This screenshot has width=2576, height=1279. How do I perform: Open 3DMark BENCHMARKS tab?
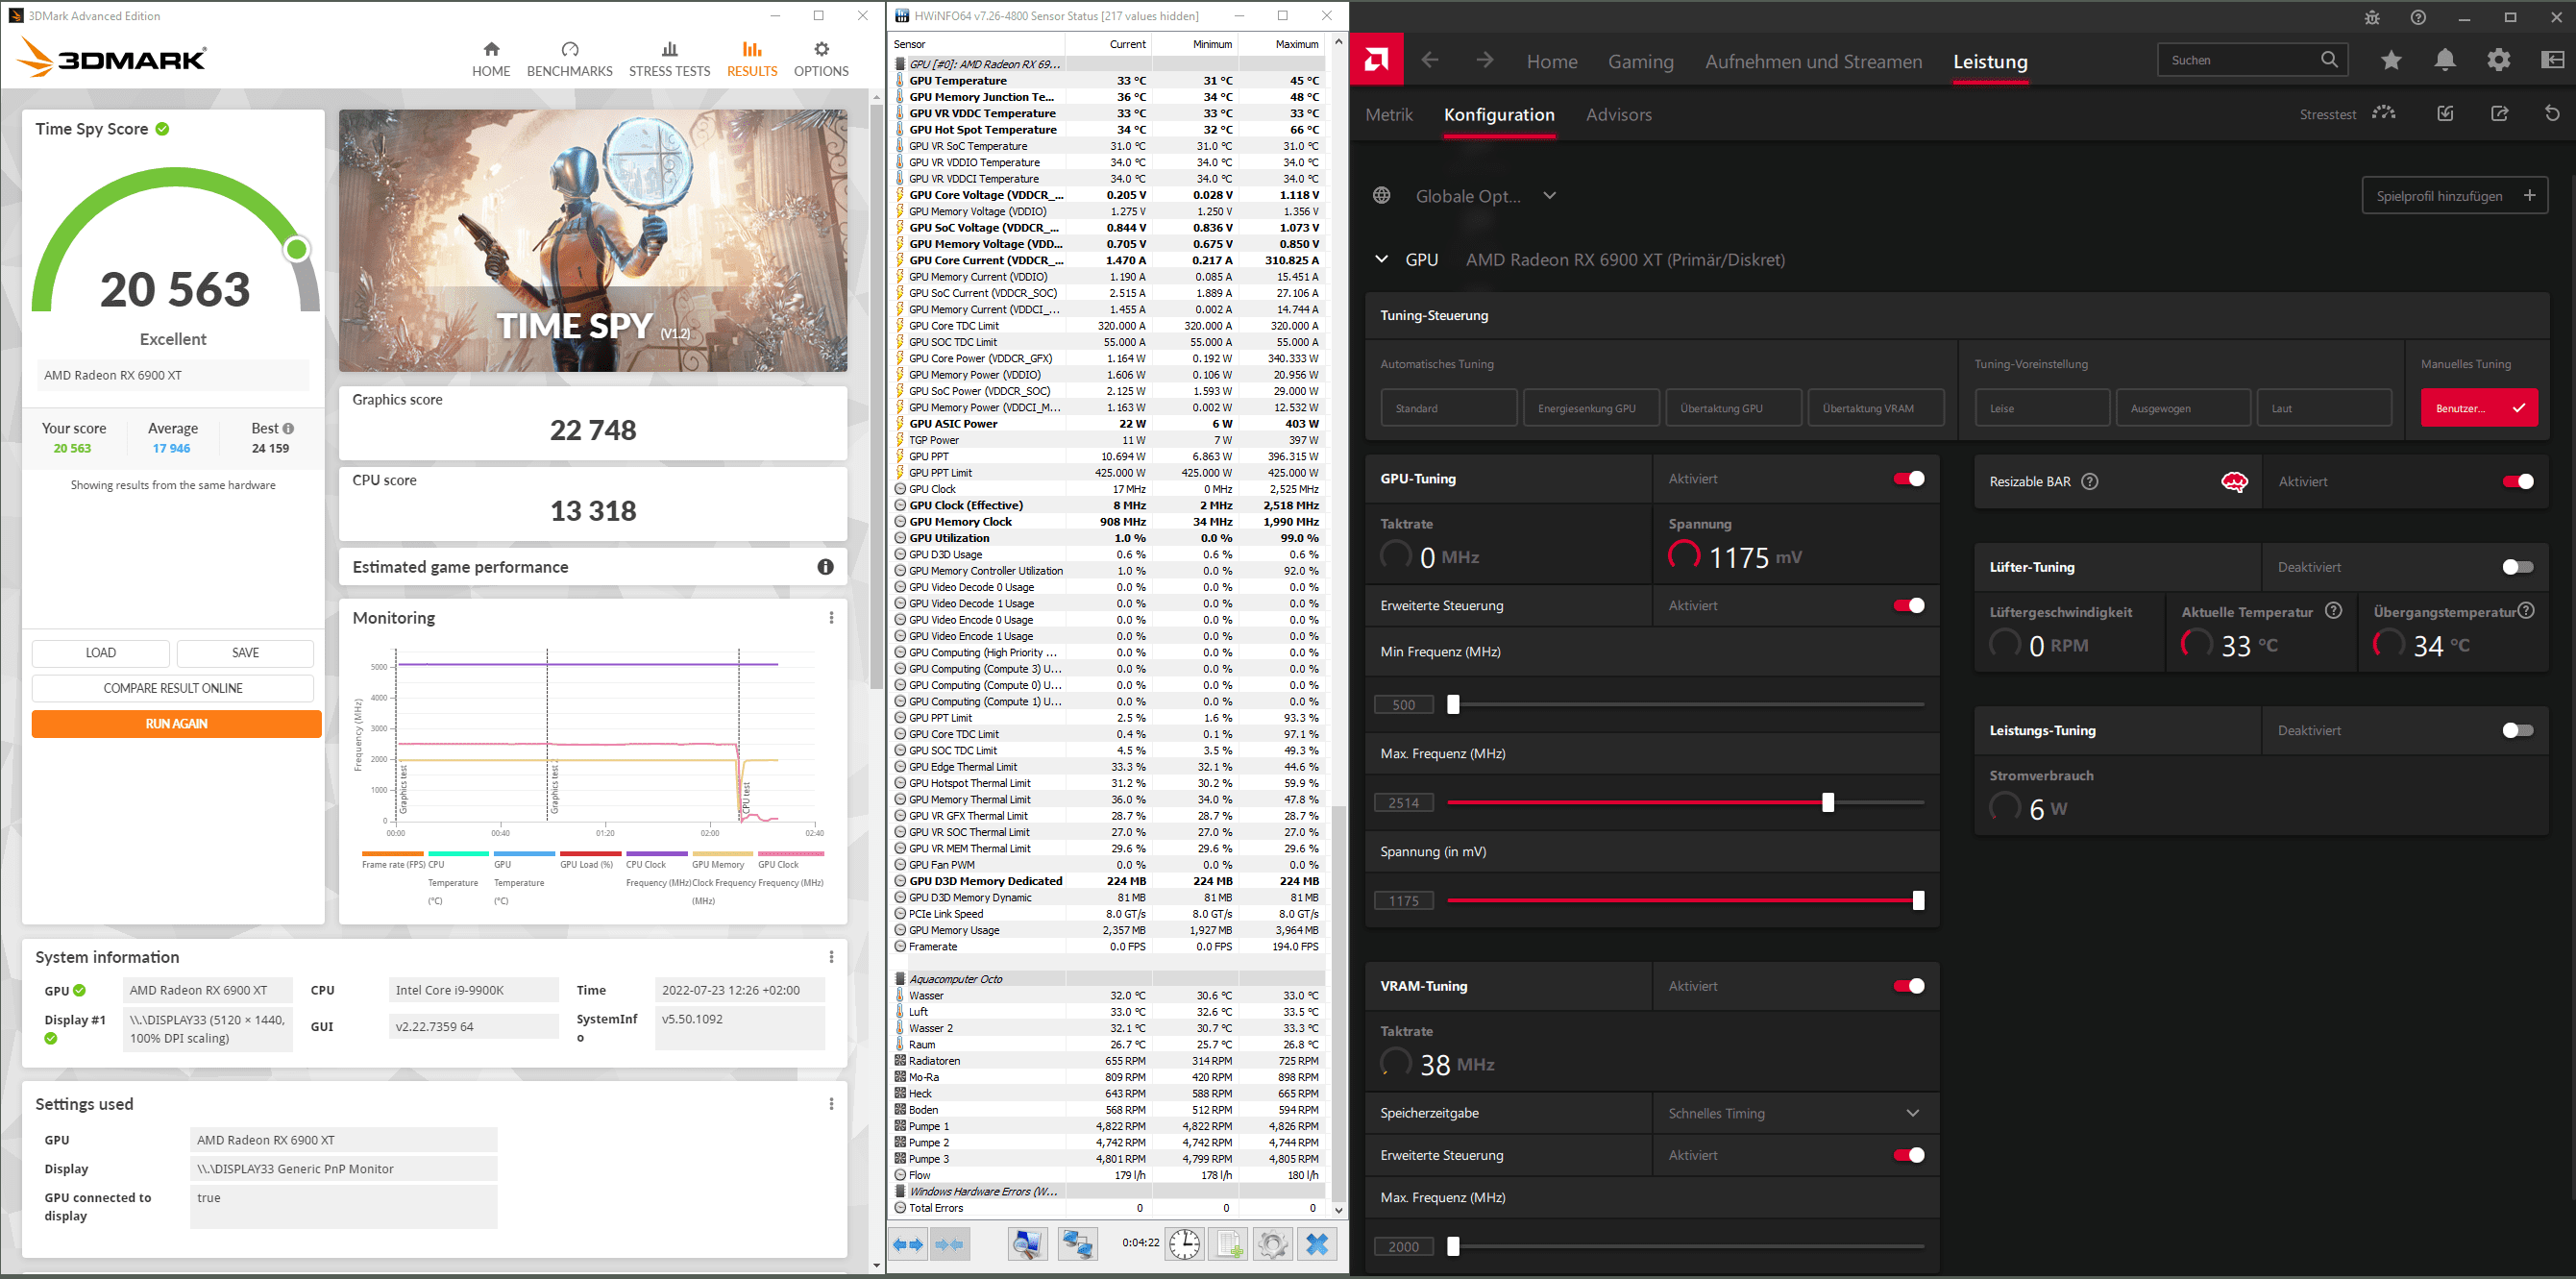[570, 60]
